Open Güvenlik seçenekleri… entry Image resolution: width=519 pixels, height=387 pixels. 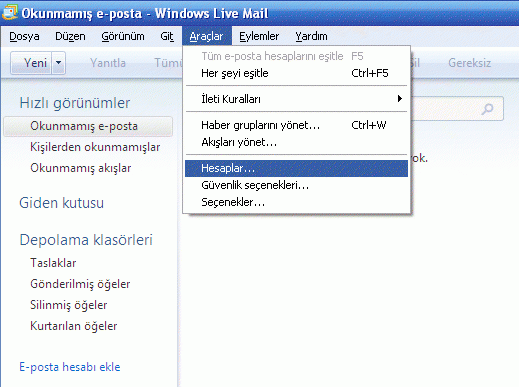click(296, 185)
